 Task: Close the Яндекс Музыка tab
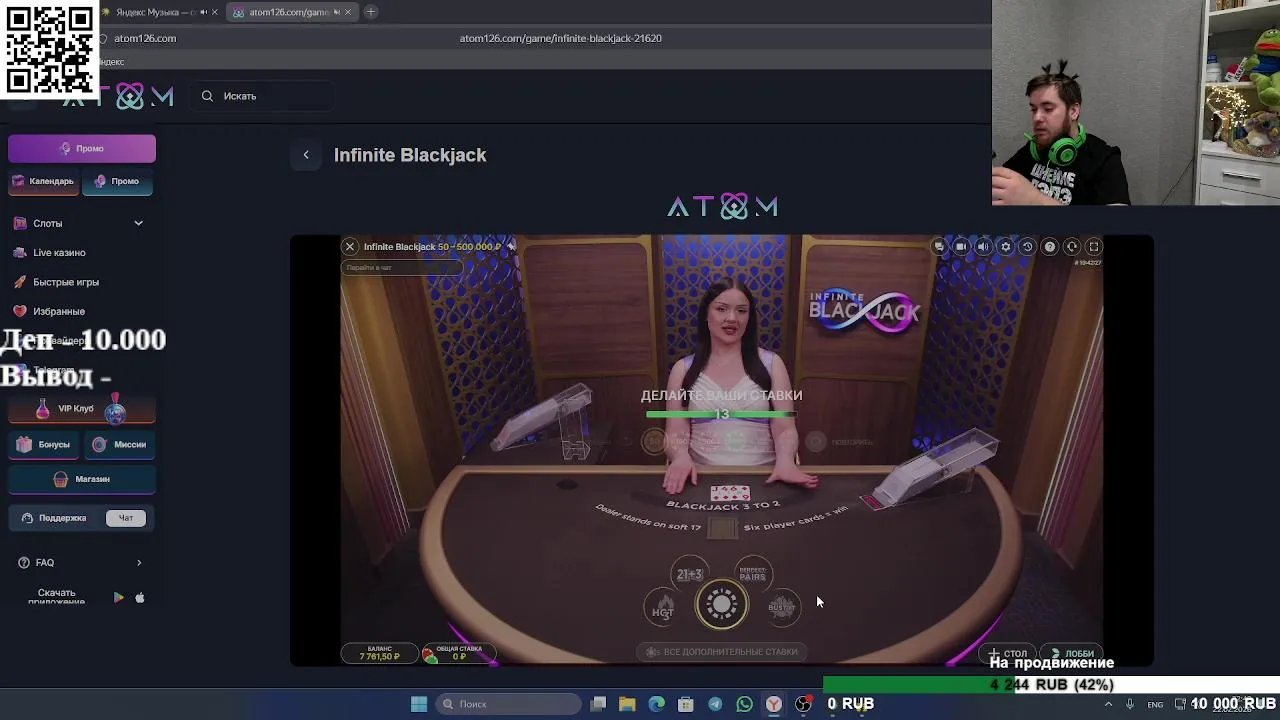pyautogui.click(x=214, y=12)
